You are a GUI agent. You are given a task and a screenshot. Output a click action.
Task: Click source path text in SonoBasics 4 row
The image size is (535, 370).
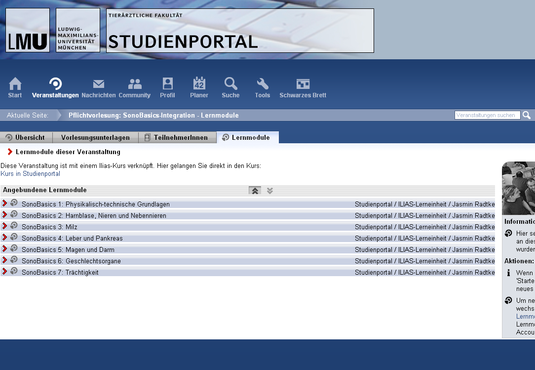(424, 238)
